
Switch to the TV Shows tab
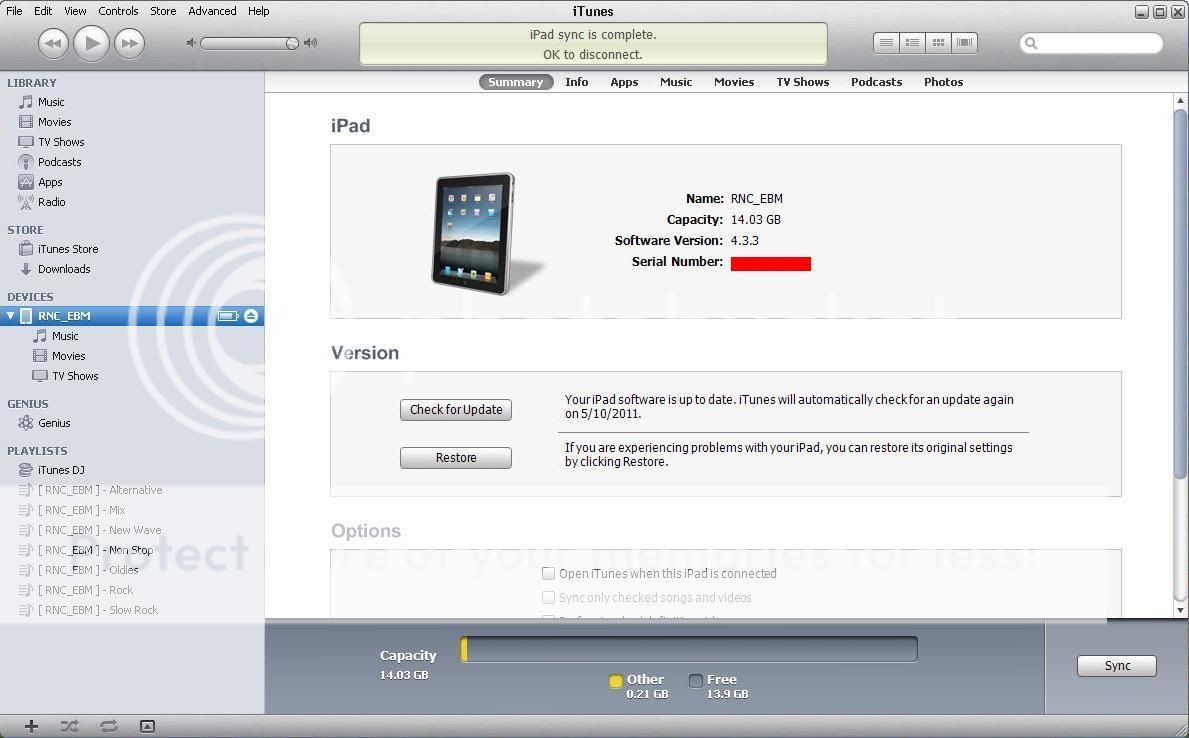(x=802, y=82)
